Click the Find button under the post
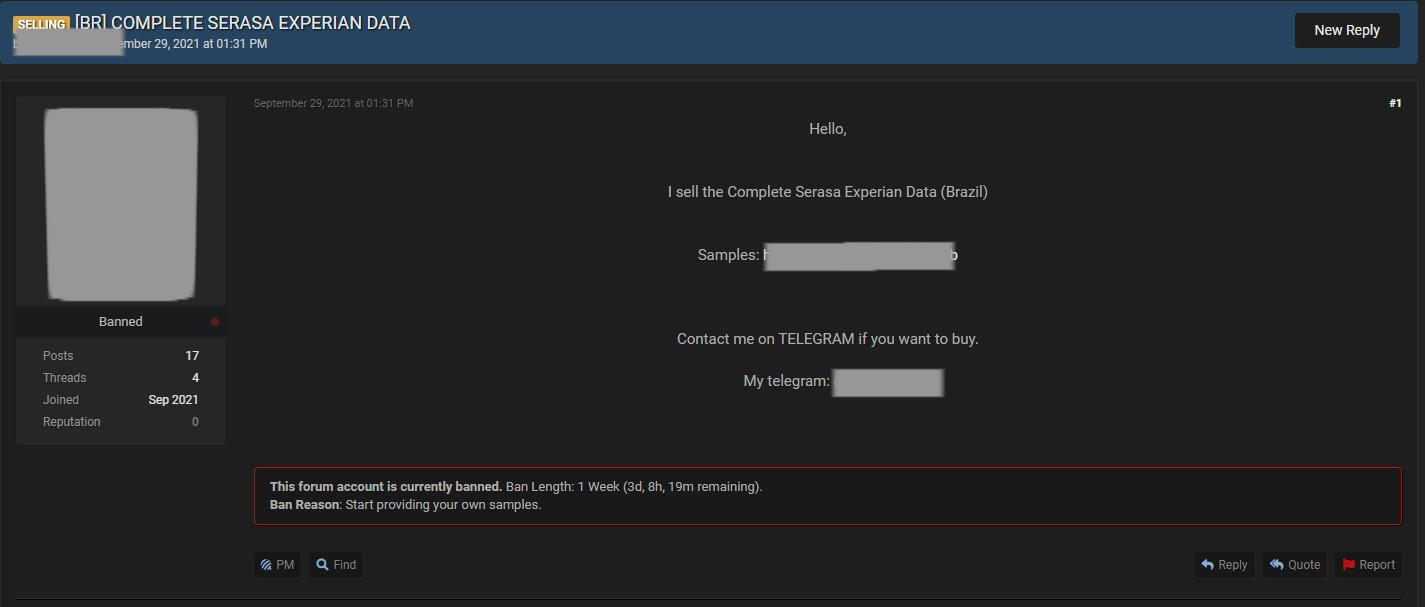The height and width of the screenshot is (607, 1425). click(x=336, y=565)
